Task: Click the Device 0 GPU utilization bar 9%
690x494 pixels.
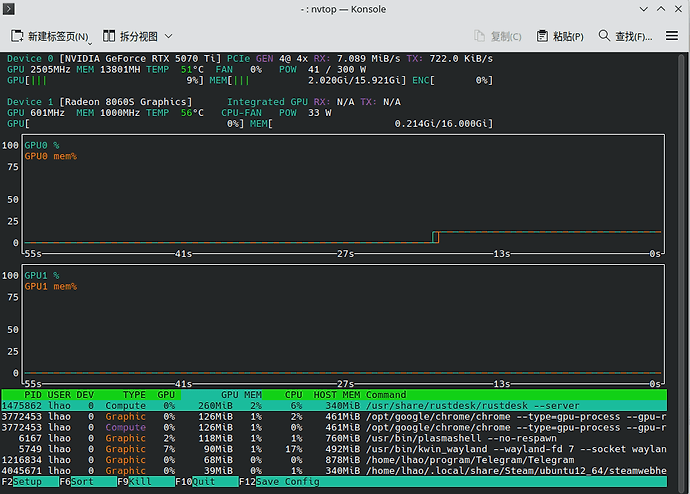Action: point(106,80)
